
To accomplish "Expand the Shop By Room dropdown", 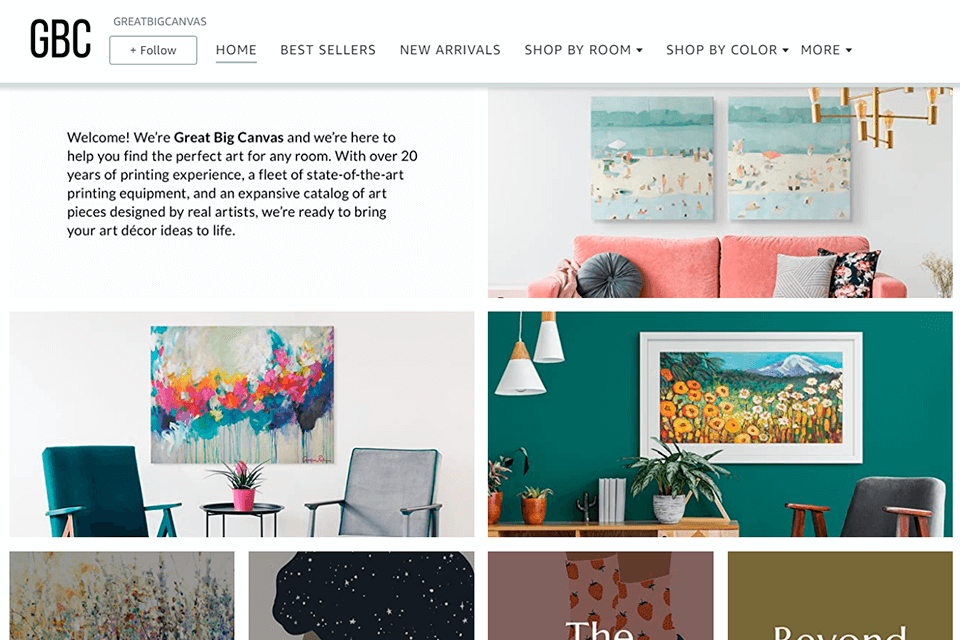I will coord(583,50).
